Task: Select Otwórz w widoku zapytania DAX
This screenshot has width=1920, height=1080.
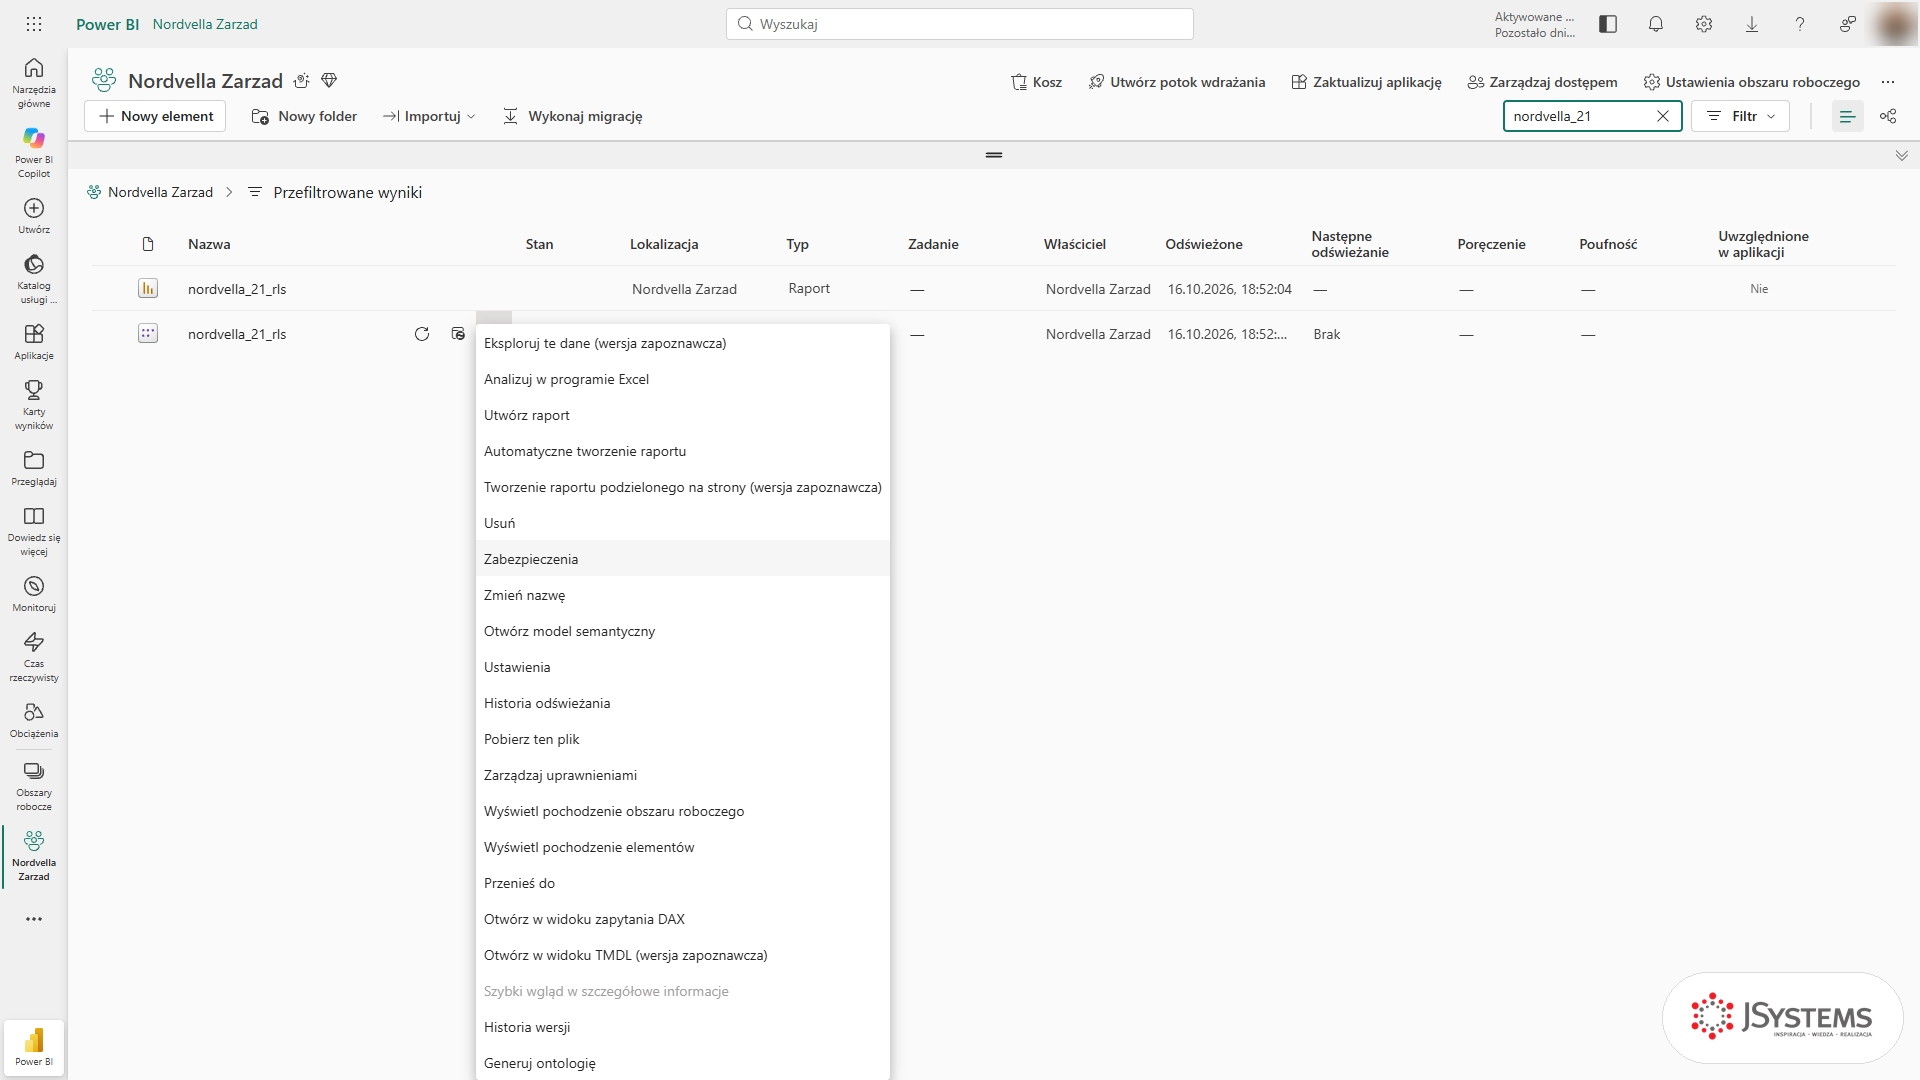Action: [x=683, y=919]
